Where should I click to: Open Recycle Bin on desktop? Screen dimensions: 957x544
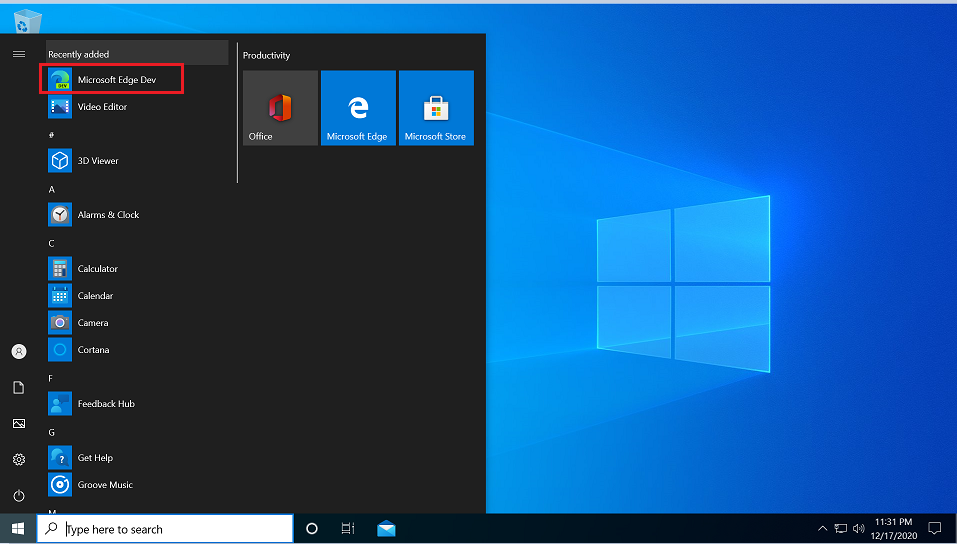[x=27, y=20]
